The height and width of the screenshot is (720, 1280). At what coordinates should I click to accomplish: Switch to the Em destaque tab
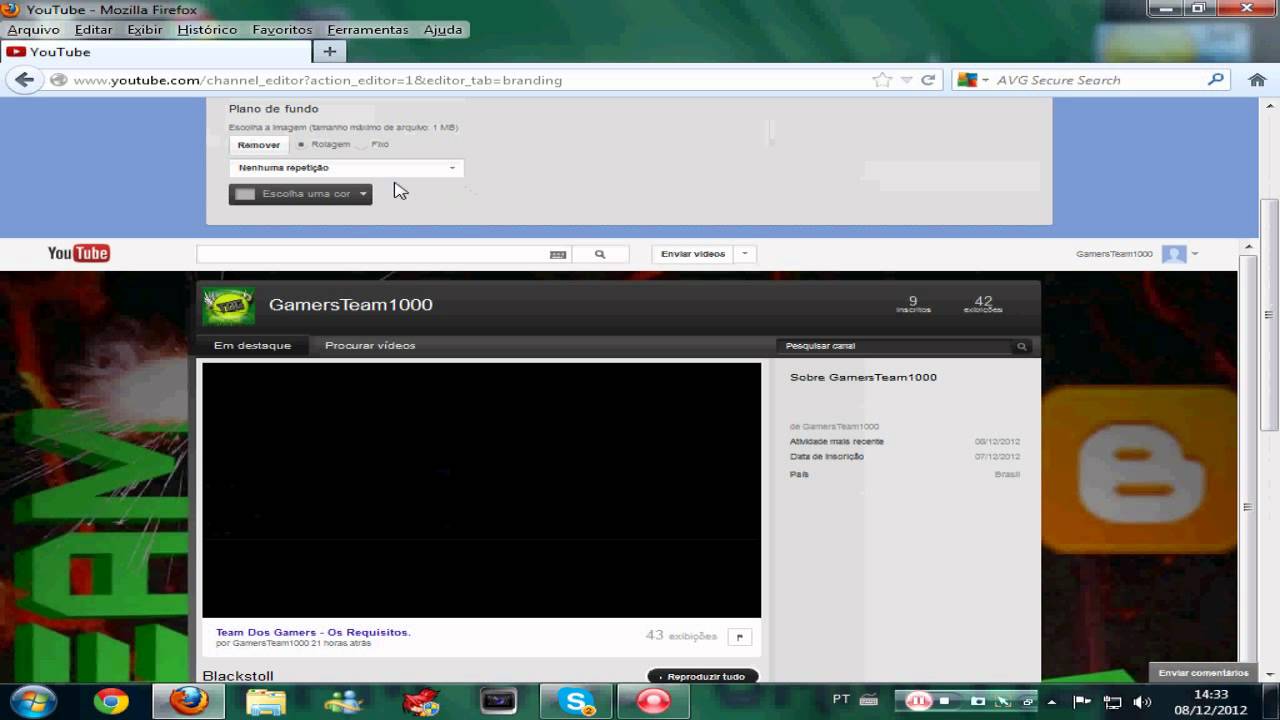[252, 346]
